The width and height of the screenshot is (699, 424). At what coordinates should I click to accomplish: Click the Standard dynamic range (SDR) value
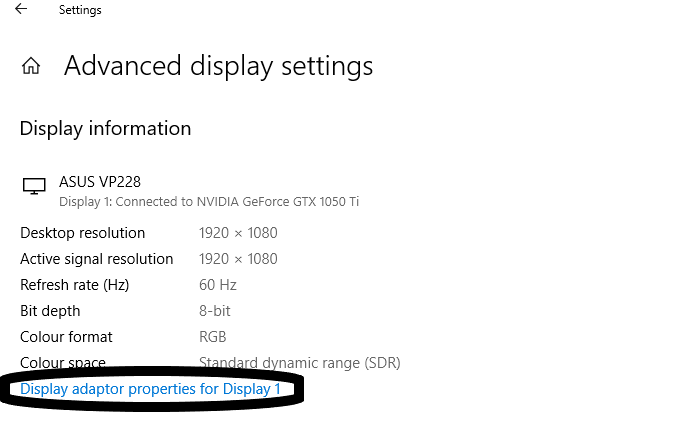coord(299,363)
